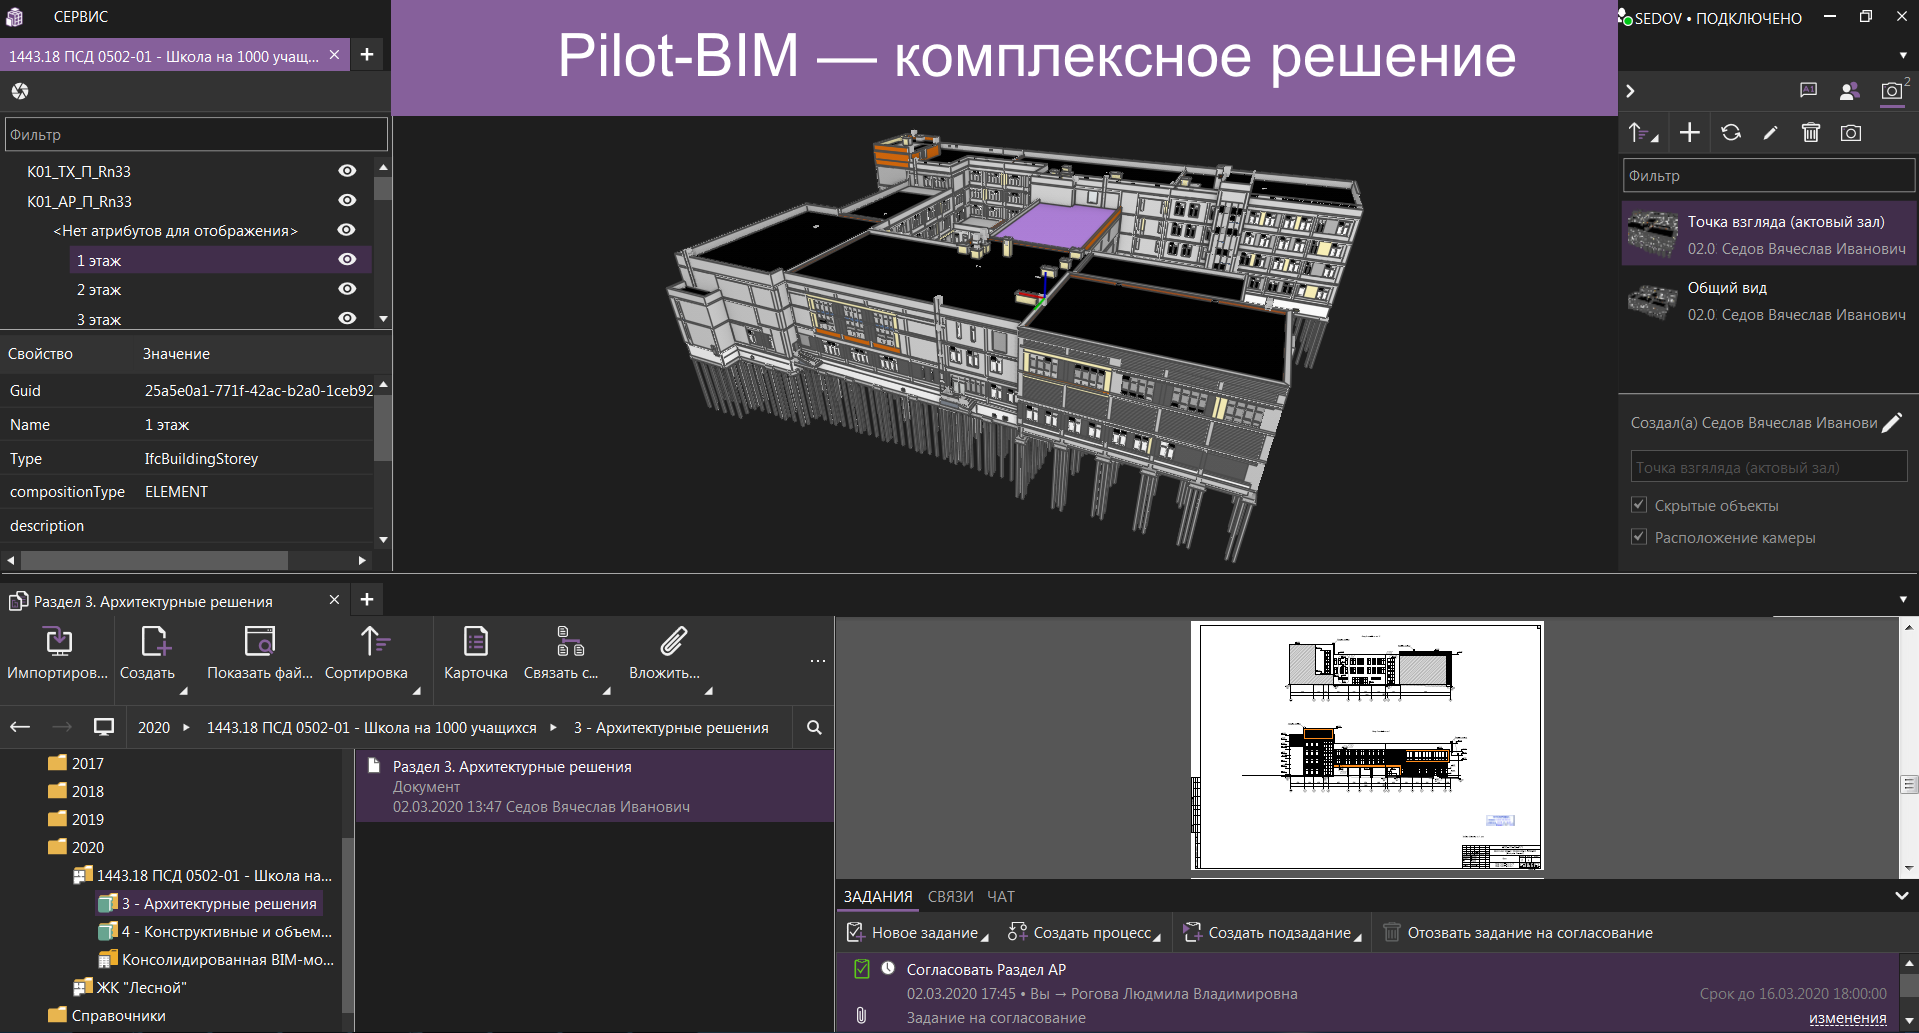Hide the 2 этаж storey
The height and width of the screenshot is (1033, 1919).
347,289
